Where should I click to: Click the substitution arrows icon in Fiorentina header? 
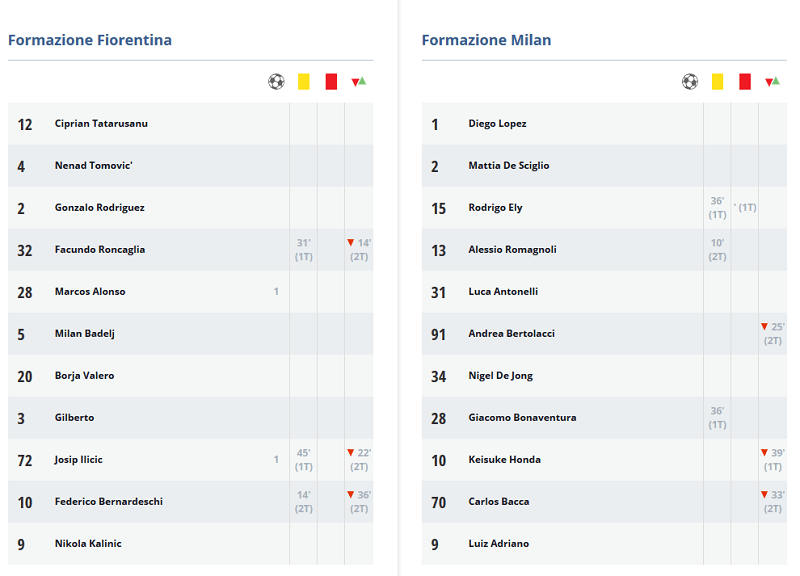tap(359, 81)
